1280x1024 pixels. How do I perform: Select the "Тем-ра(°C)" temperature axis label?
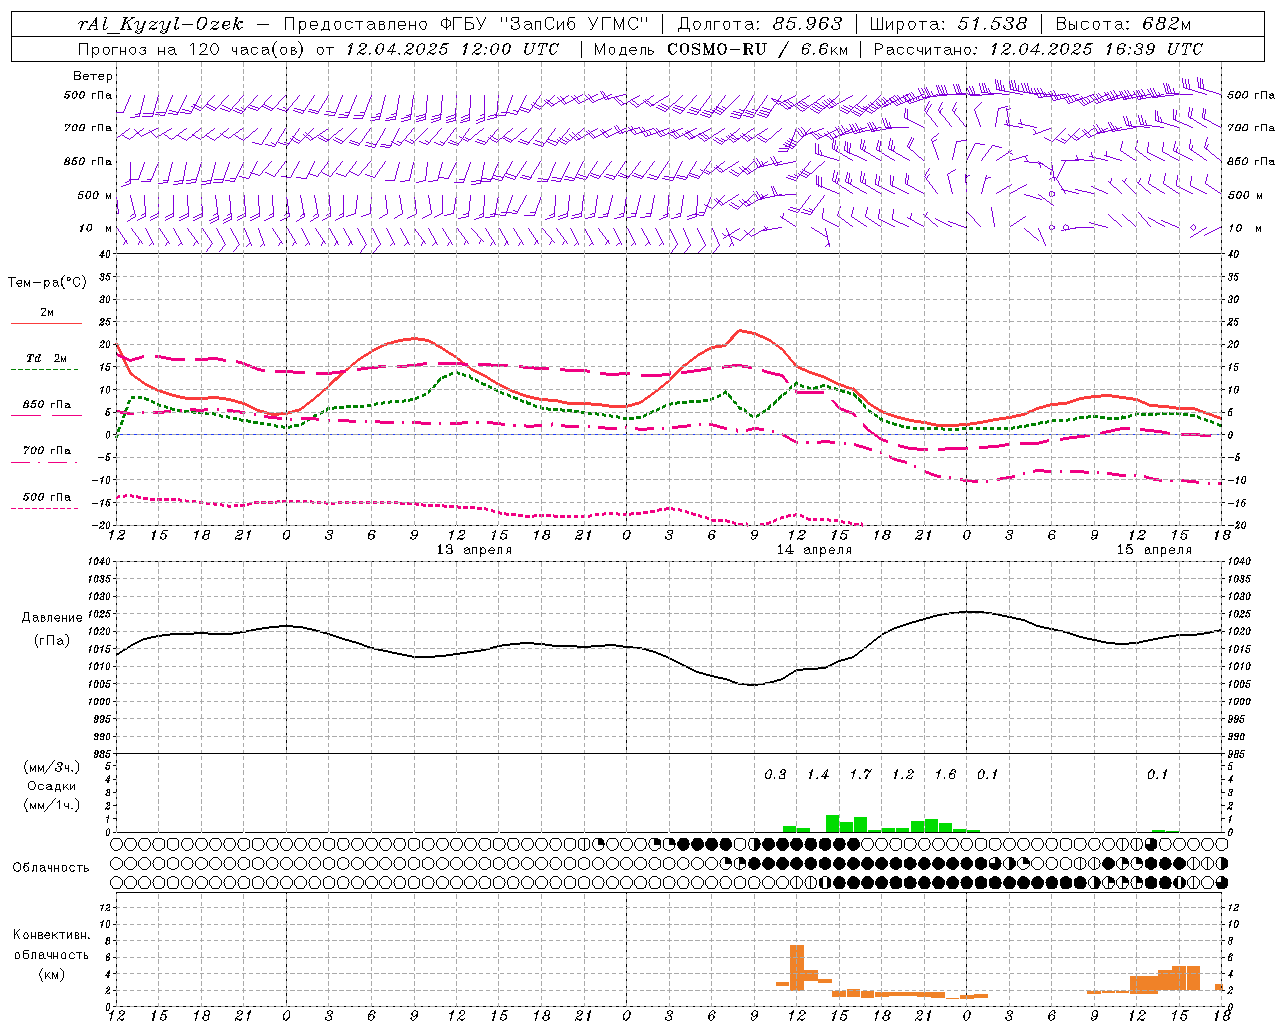point(47,283)
